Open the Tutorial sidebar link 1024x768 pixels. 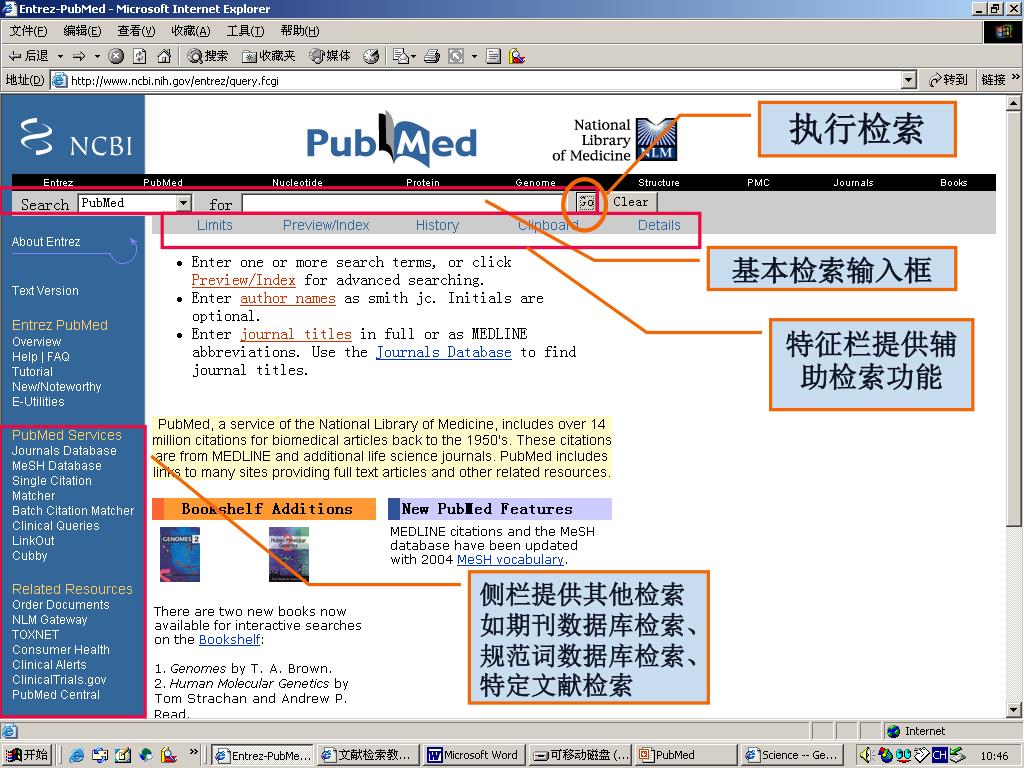(32, 372)
